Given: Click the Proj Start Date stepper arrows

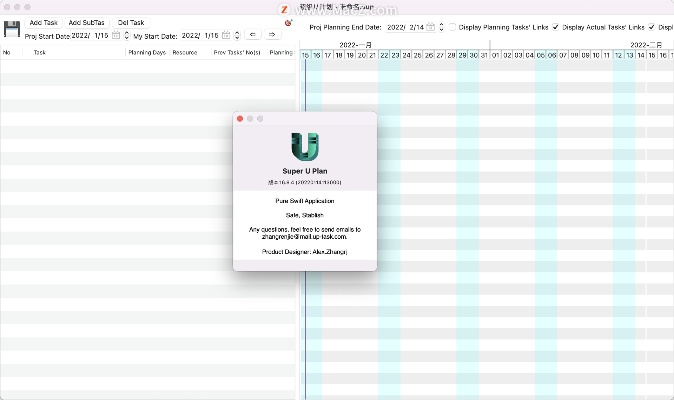Looking at the screenshot, I should [126, 36].
